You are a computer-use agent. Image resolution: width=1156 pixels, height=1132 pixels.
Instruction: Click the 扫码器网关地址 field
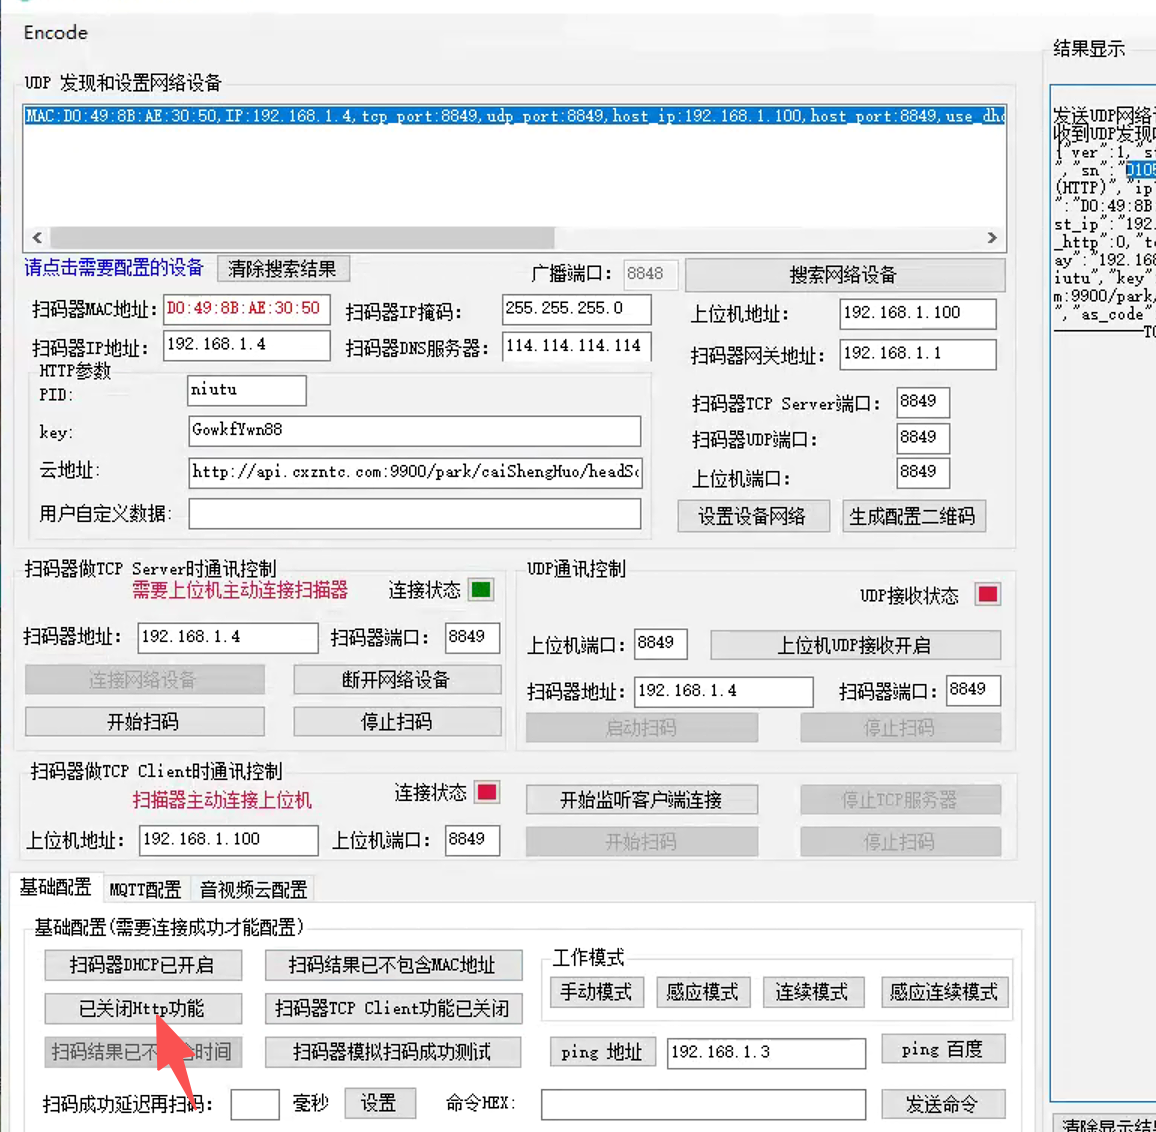tap(917, 353)
